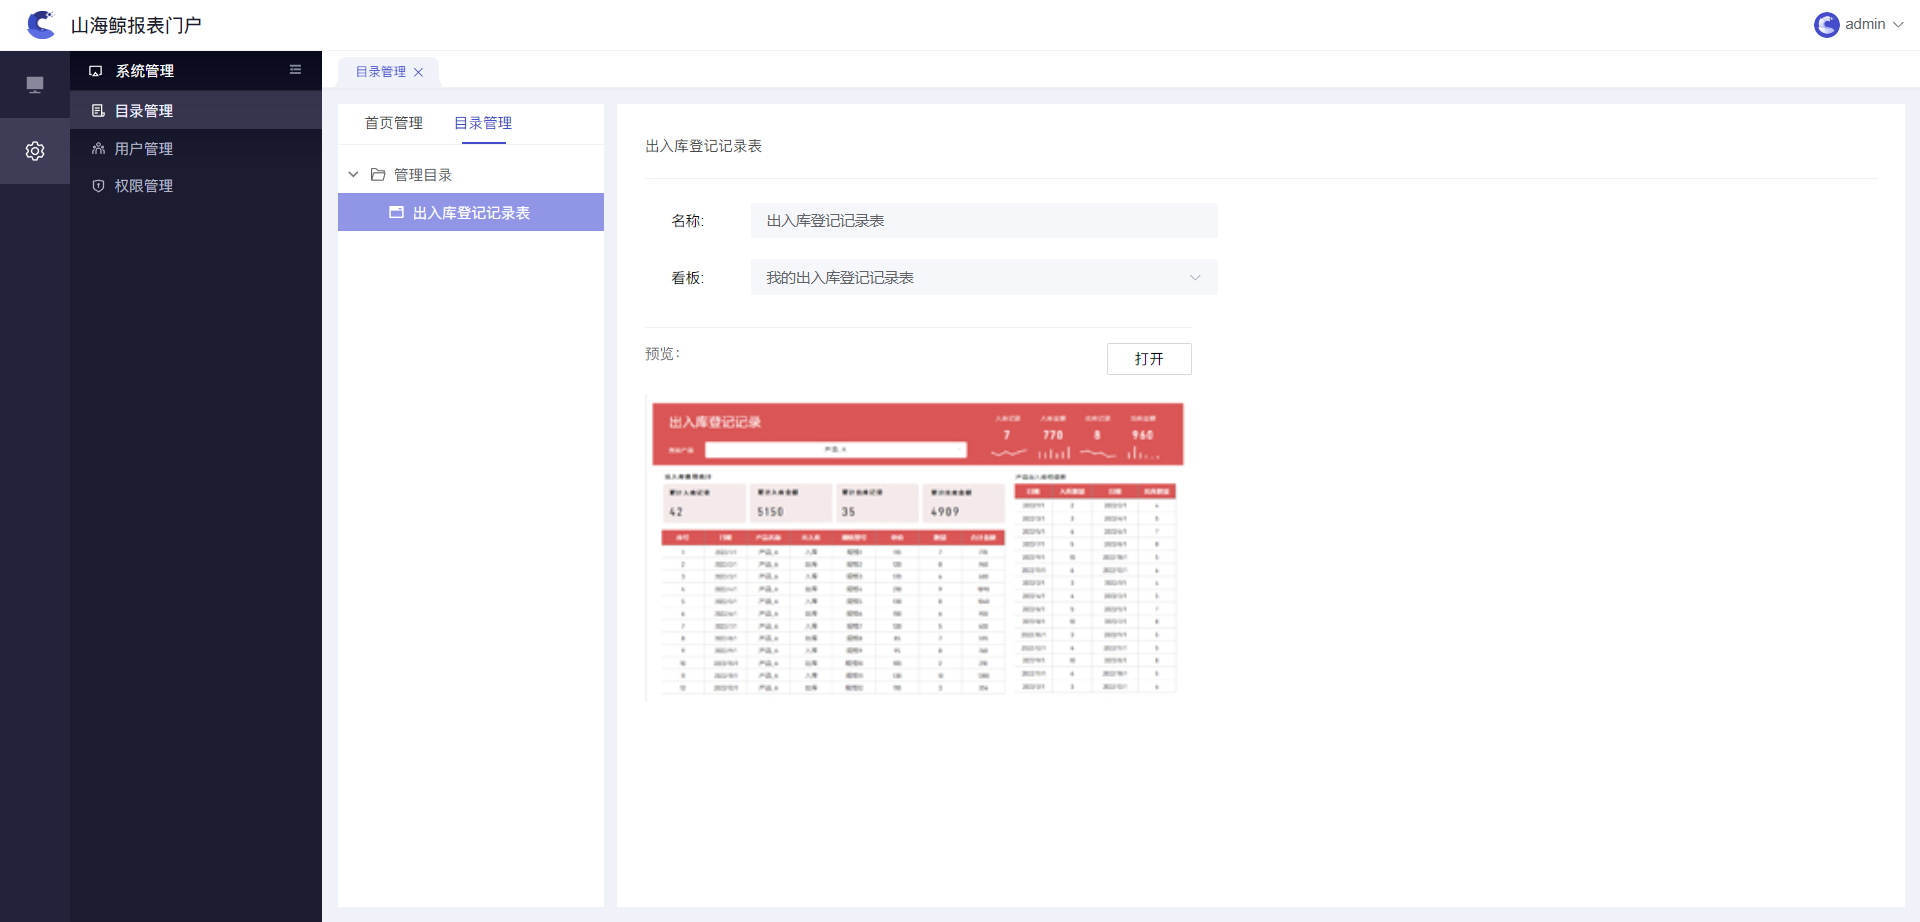Click the admin username text
Screen dimensions: 1920x922
[1865, 24]
